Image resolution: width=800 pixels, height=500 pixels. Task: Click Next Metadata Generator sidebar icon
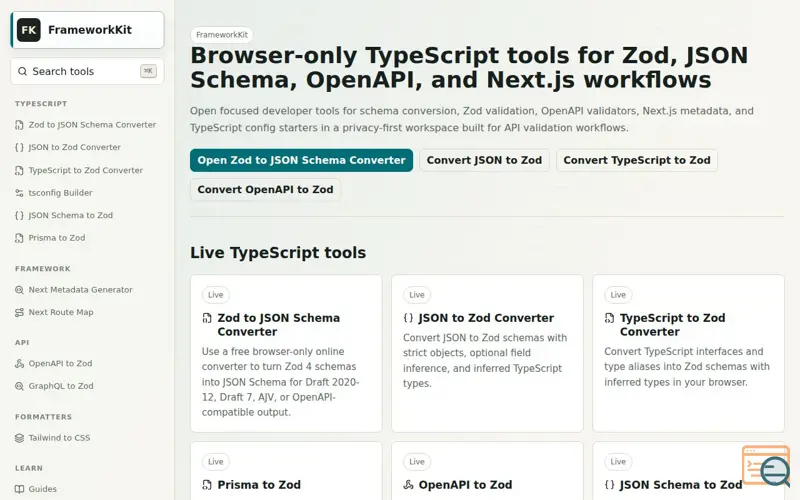(x=19, y=290)
